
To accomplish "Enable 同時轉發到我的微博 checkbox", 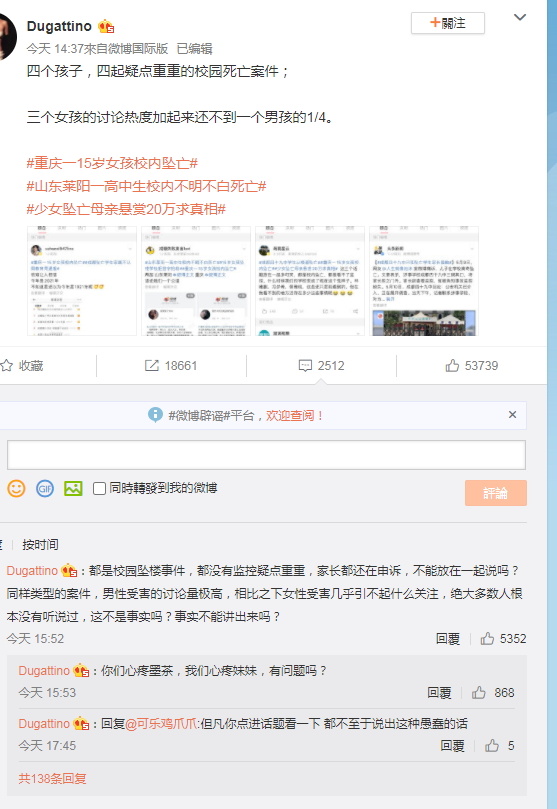I will click(x=99, y=488).
